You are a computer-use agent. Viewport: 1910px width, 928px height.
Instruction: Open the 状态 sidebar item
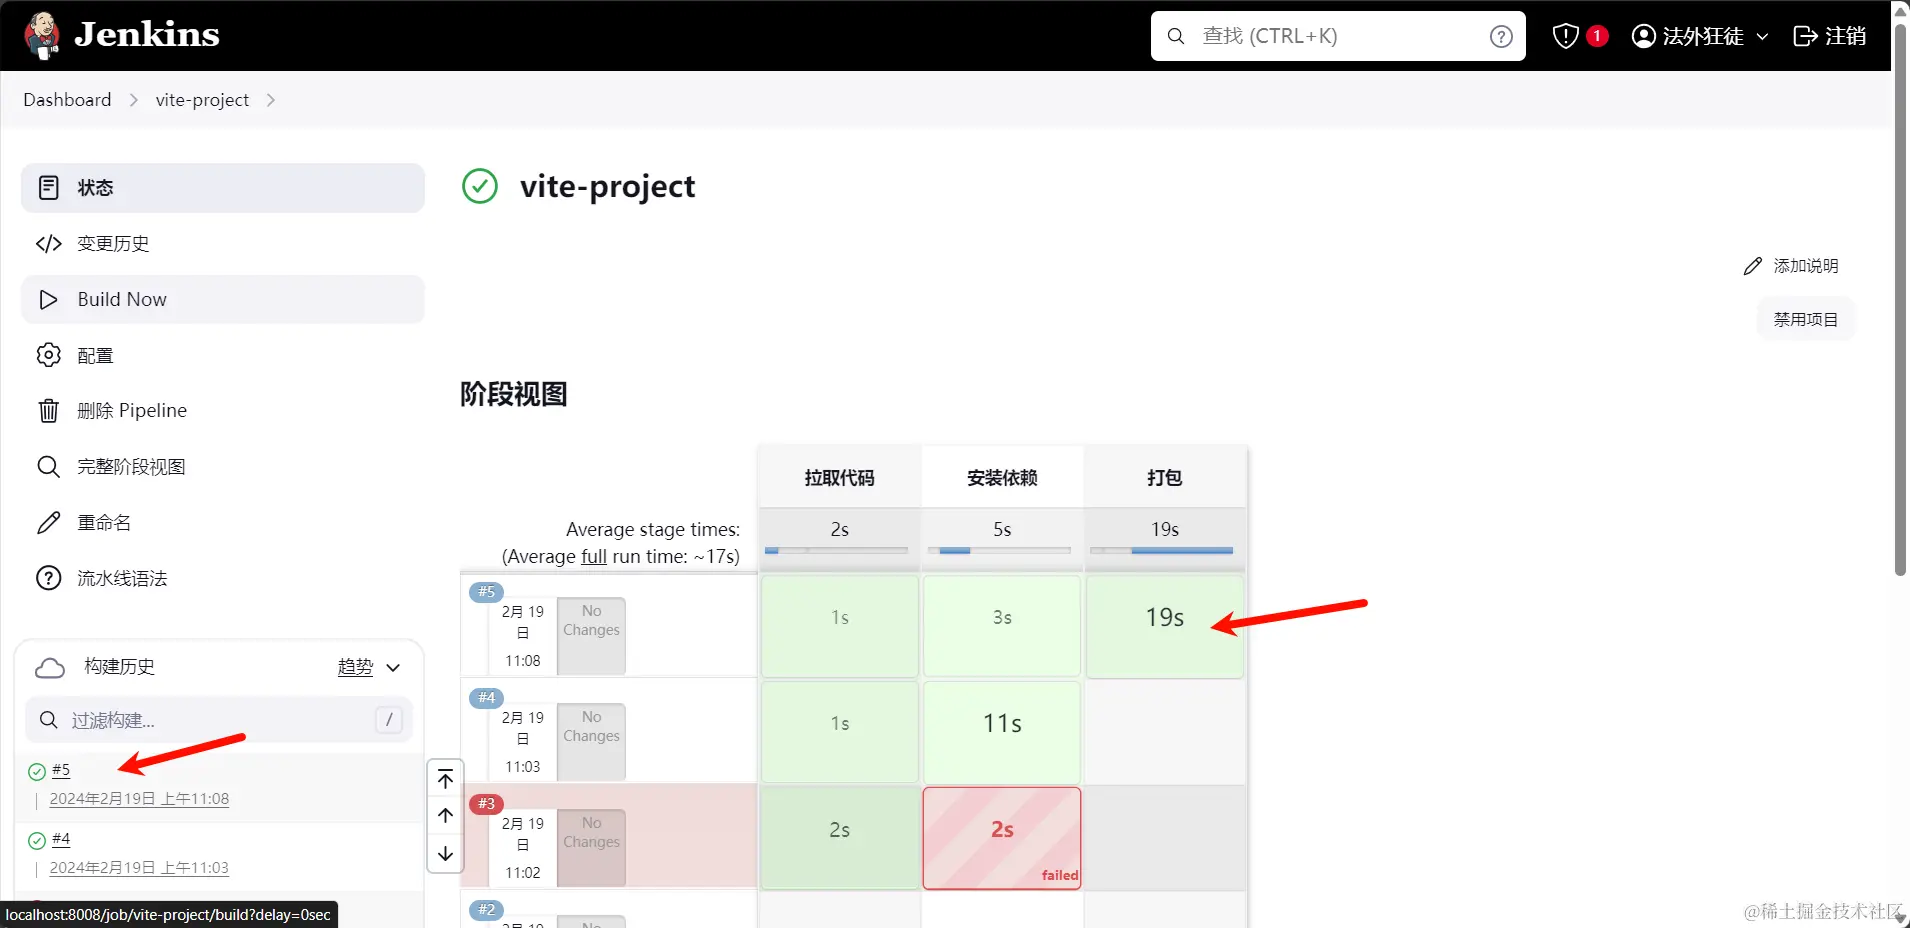point(223,188)
